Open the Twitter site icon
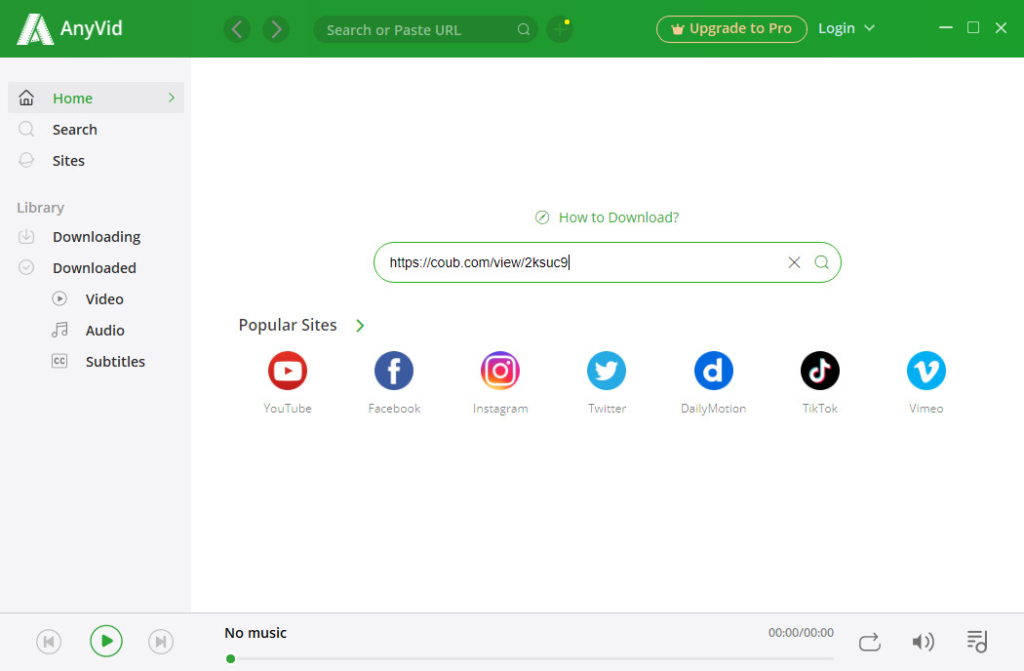Screen dimensions: 1024x671 tap(607, 370)
